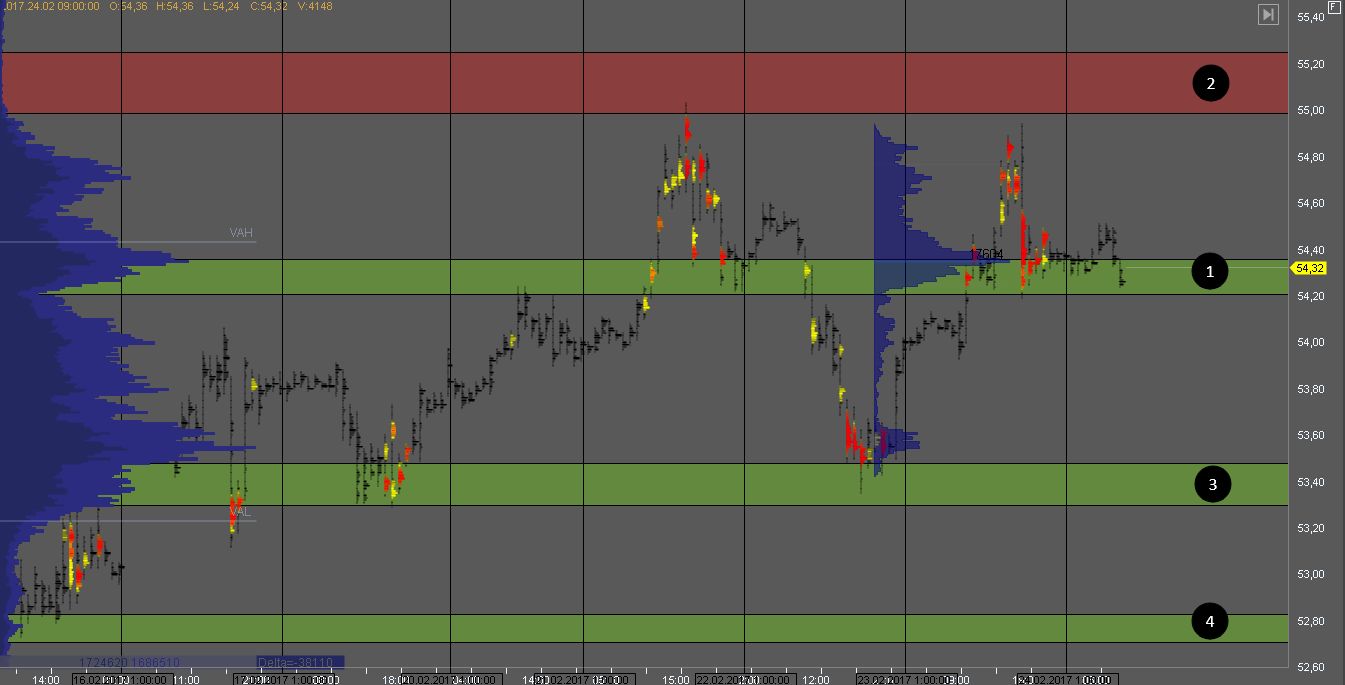This screenshot has width=1345, height=685.
Task: Select the black circle marker numbered 4
Action: [x=1210, y=622]
